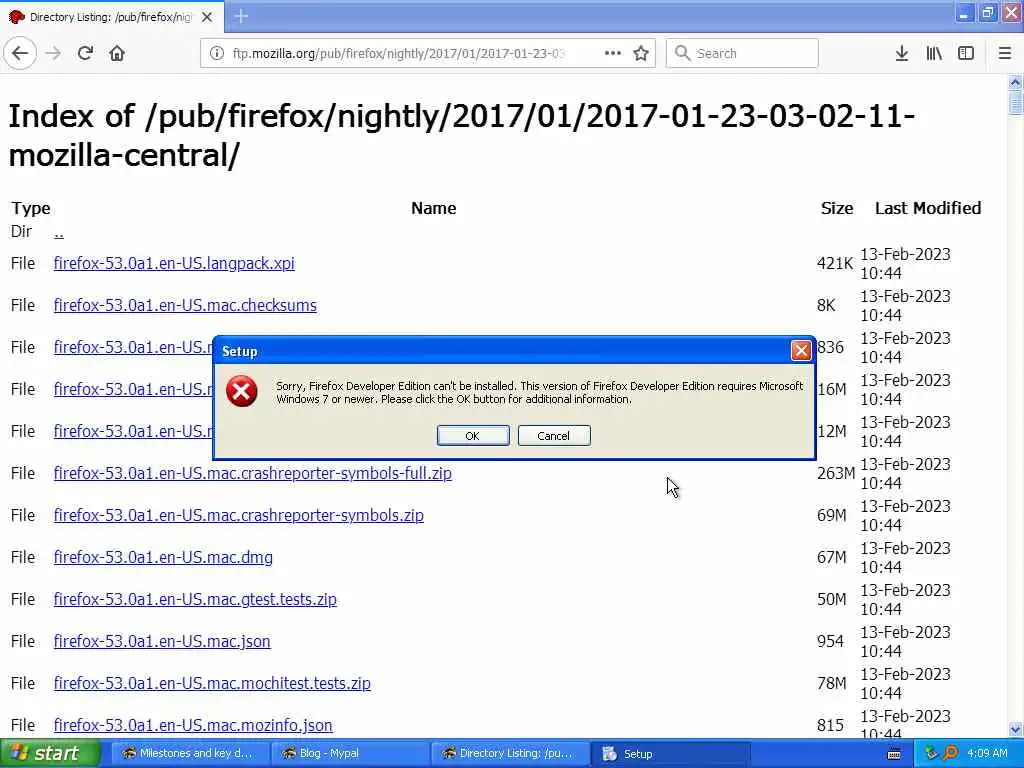The height and width of the screenshot is (768, 1024).
Task: Restore down the browser window
Action: pos(987,13)
